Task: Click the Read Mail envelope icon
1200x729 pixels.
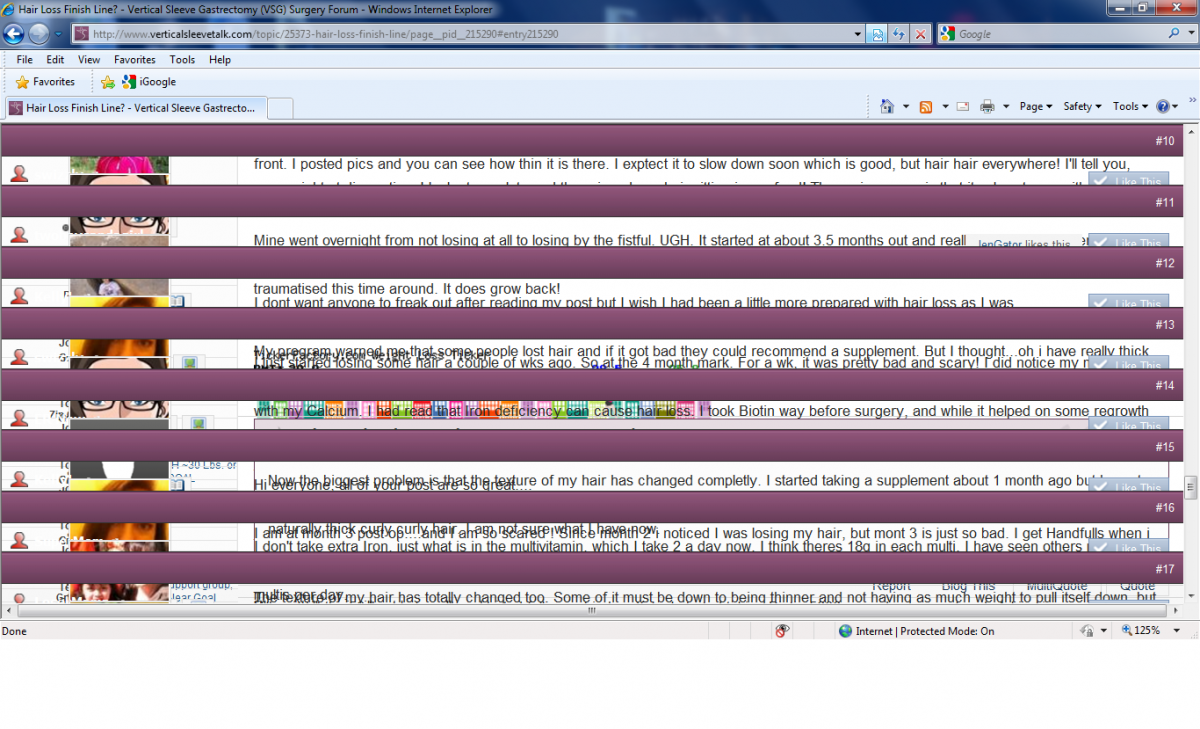Action: (x=963, y=106)
